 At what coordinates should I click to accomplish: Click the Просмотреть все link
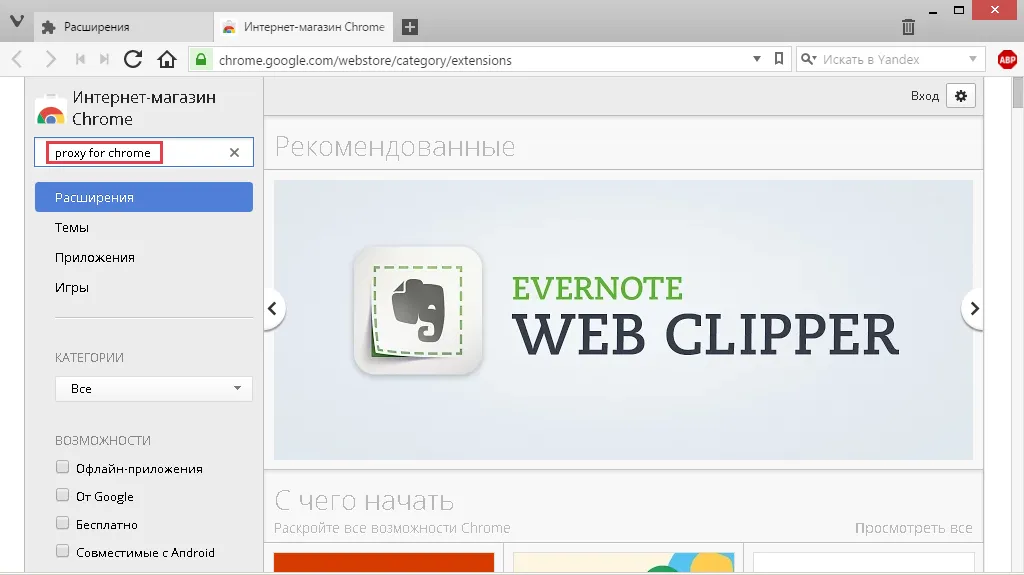tap(914, 528)
